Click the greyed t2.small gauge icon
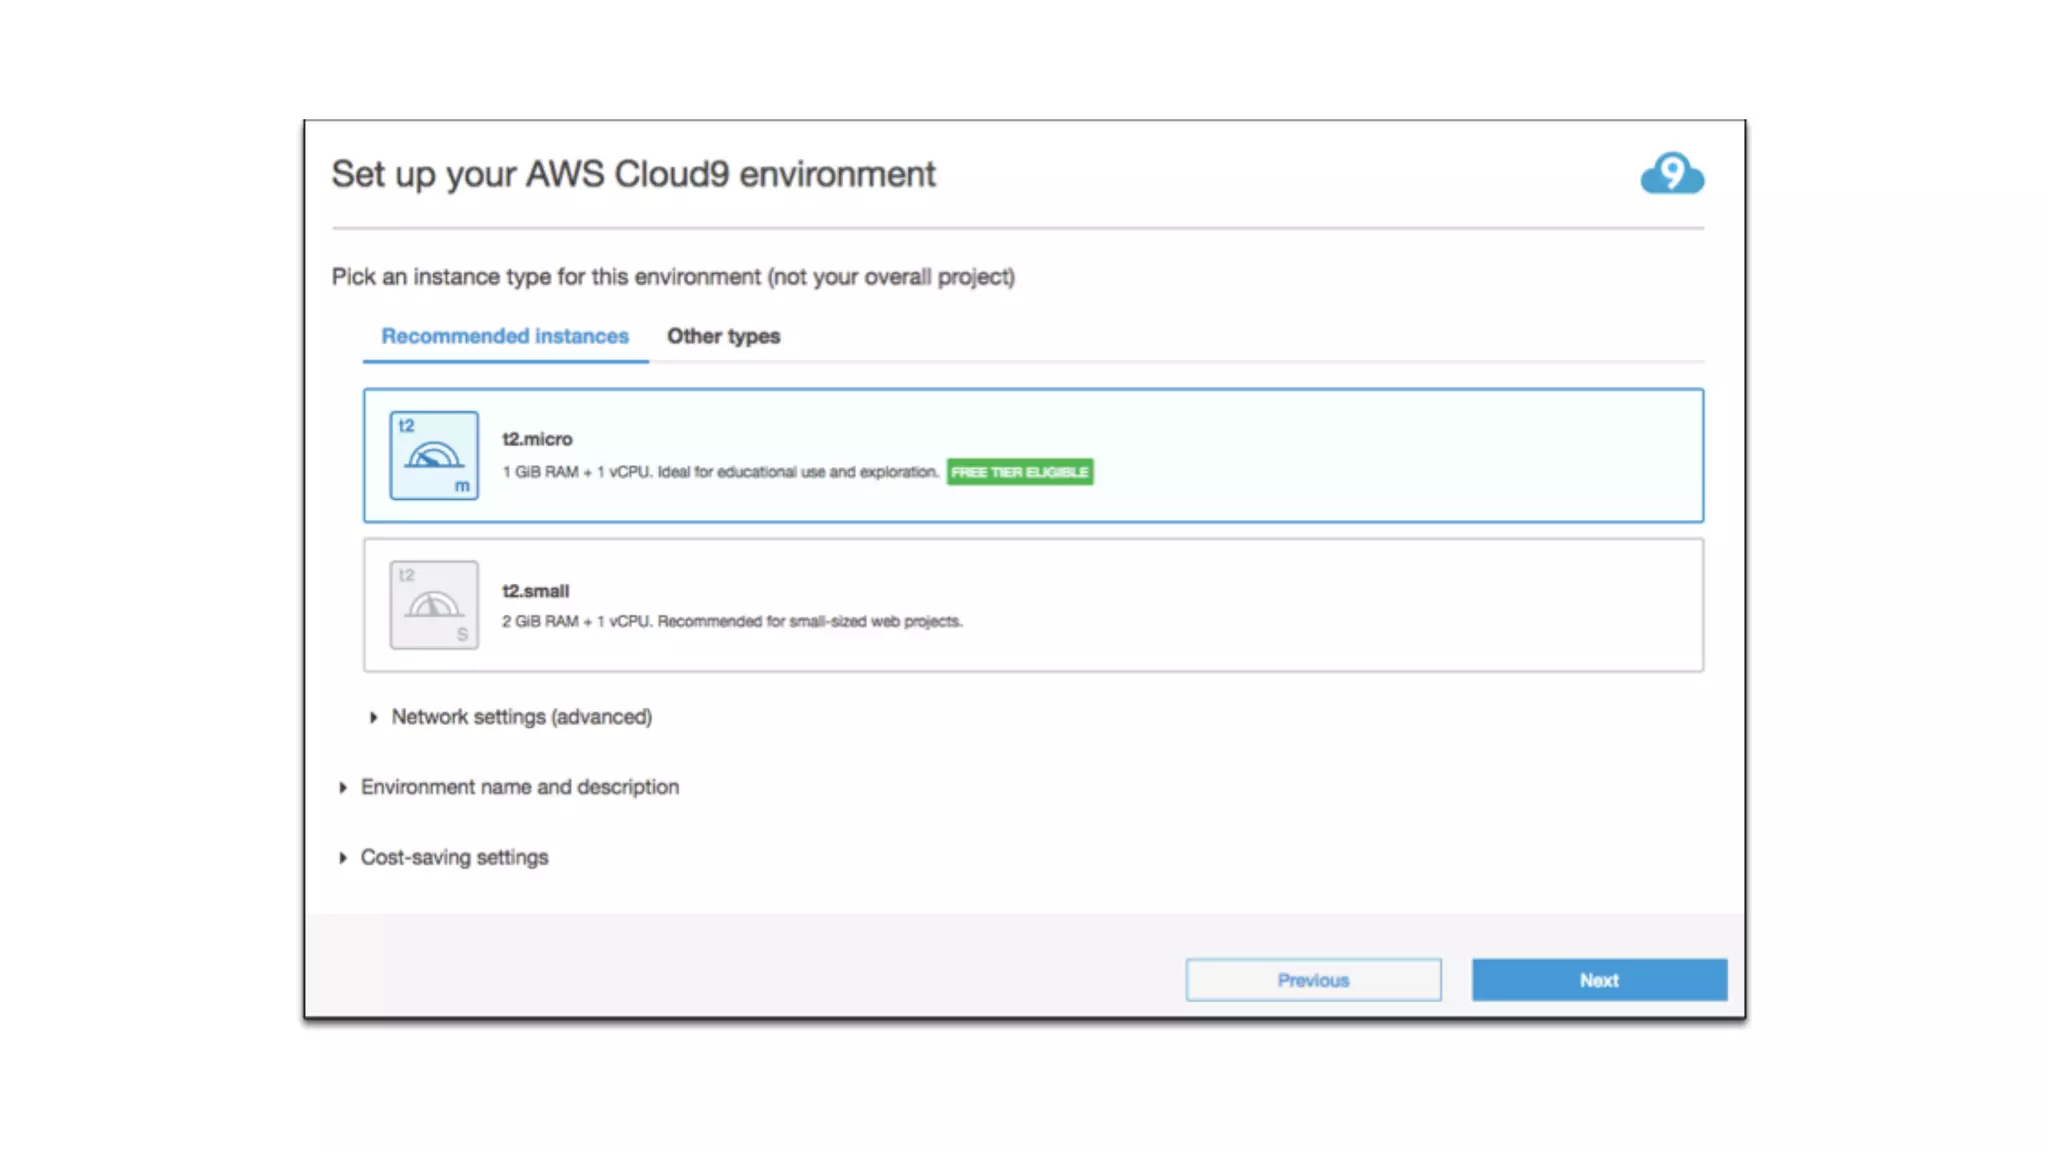 click(x=434, y=604)
